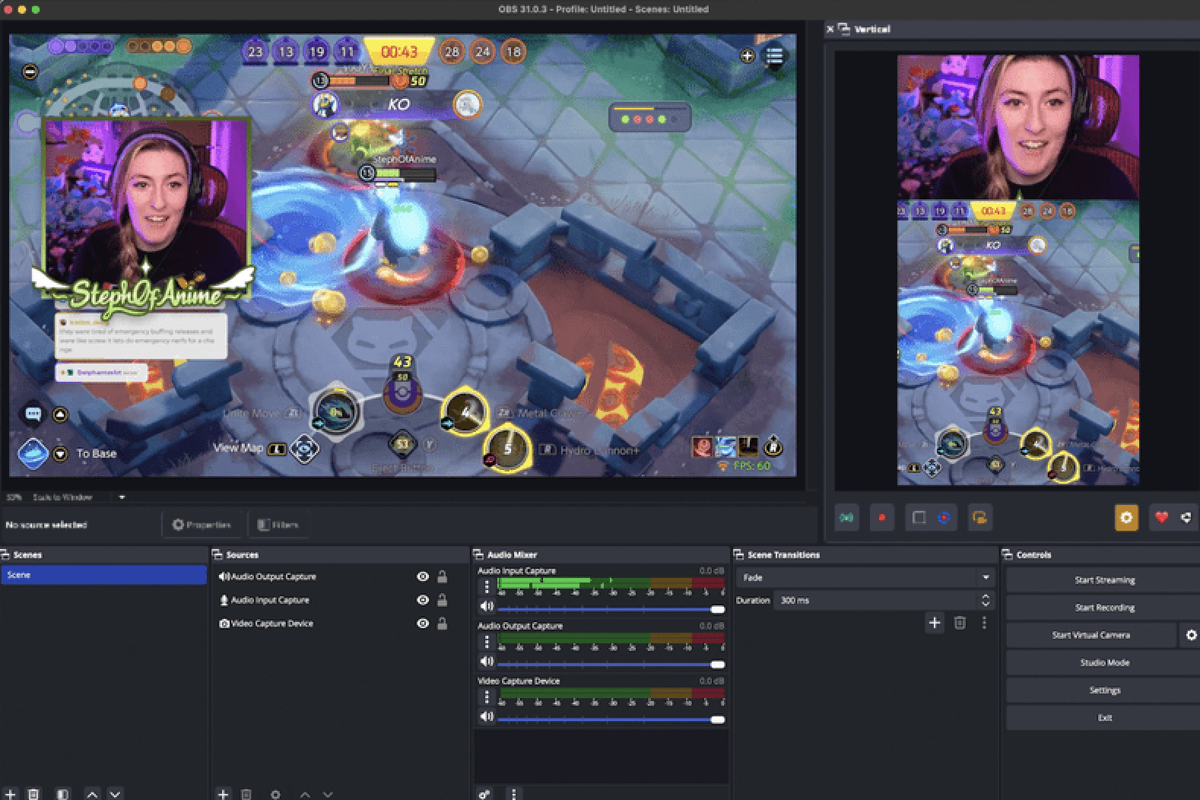
Task: Open source Properties button
Action: tap(201, 524)
